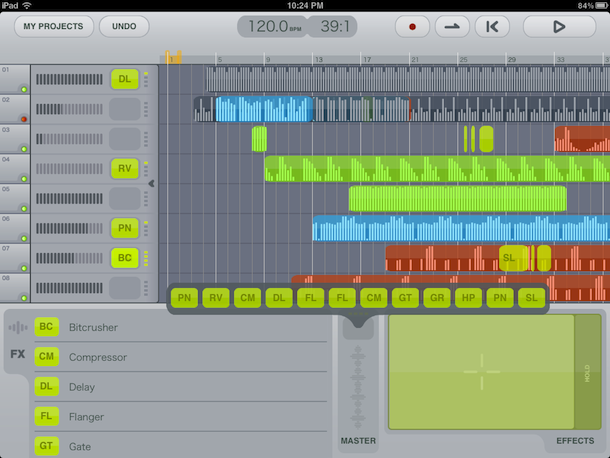Click the volume meter on track 03
Viewport: 610px width, 458px height.
point(69,139)
